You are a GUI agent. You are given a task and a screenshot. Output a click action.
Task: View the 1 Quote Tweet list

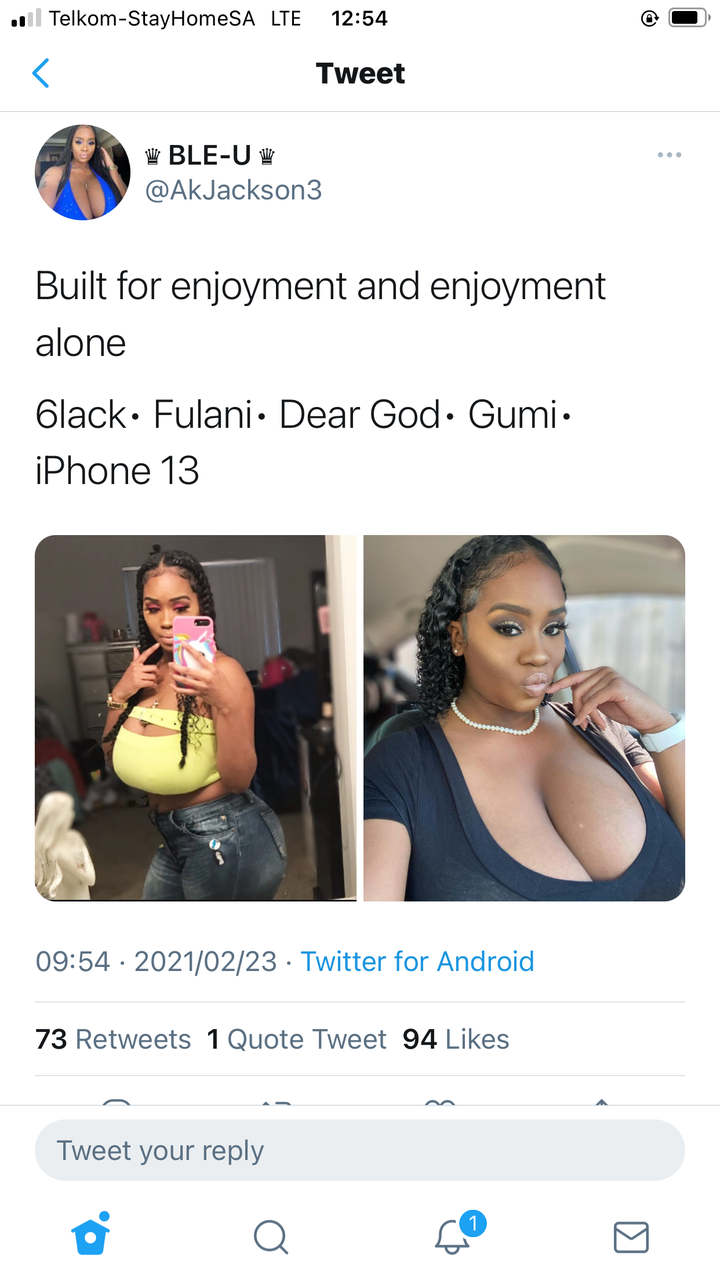coord(297,1039)
